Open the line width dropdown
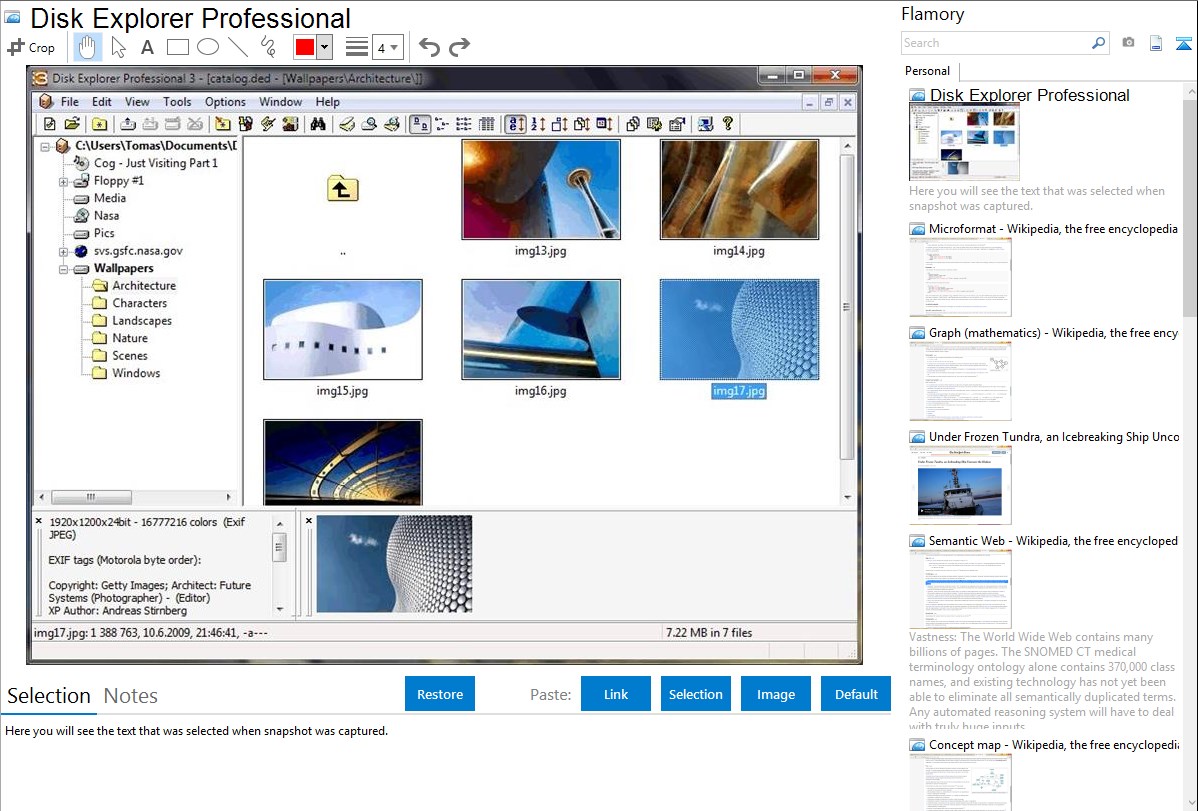 point(387,48)
